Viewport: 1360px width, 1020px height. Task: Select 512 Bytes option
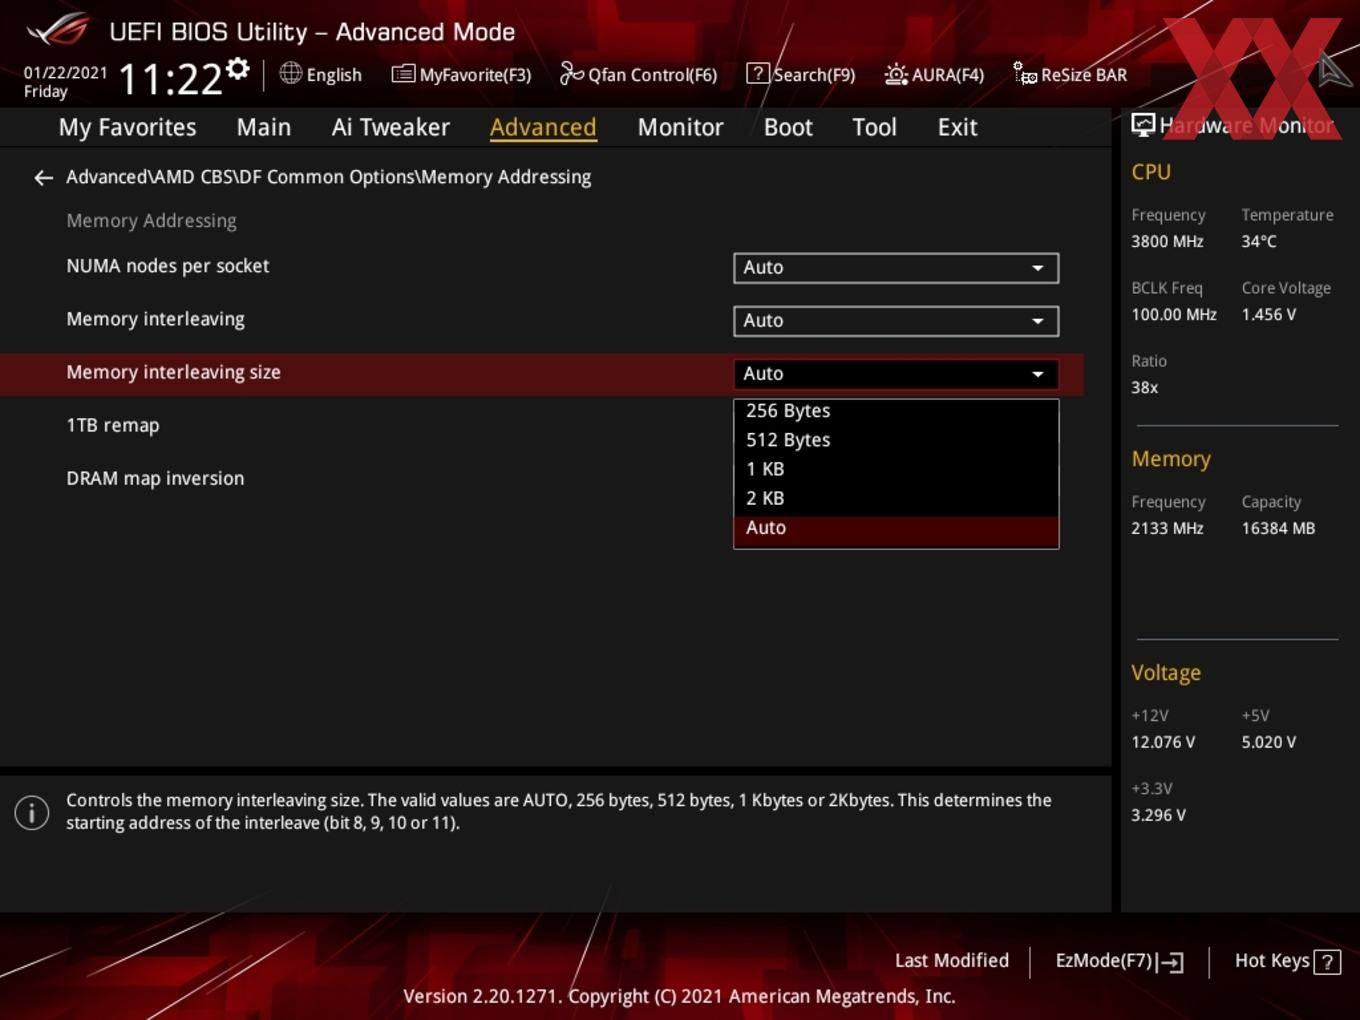click(896, 440)
